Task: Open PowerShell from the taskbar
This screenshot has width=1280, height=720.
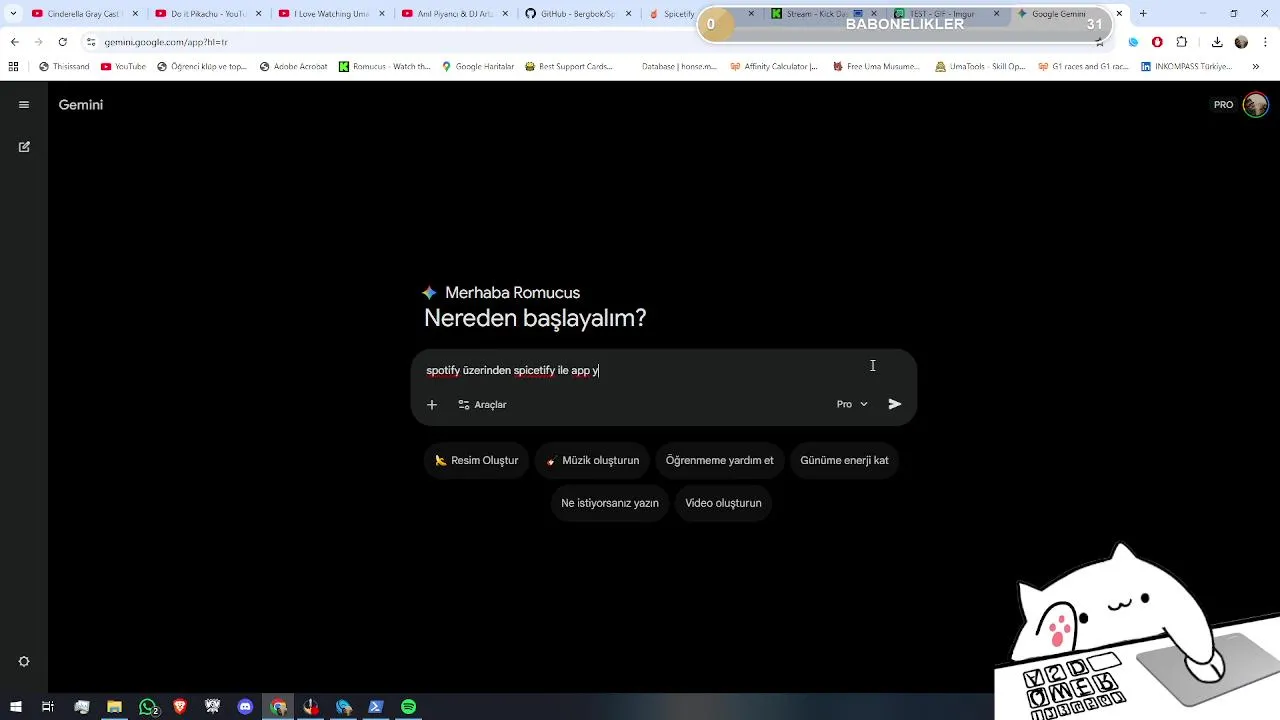Action: pyautogui.click(x=376, y=707)
